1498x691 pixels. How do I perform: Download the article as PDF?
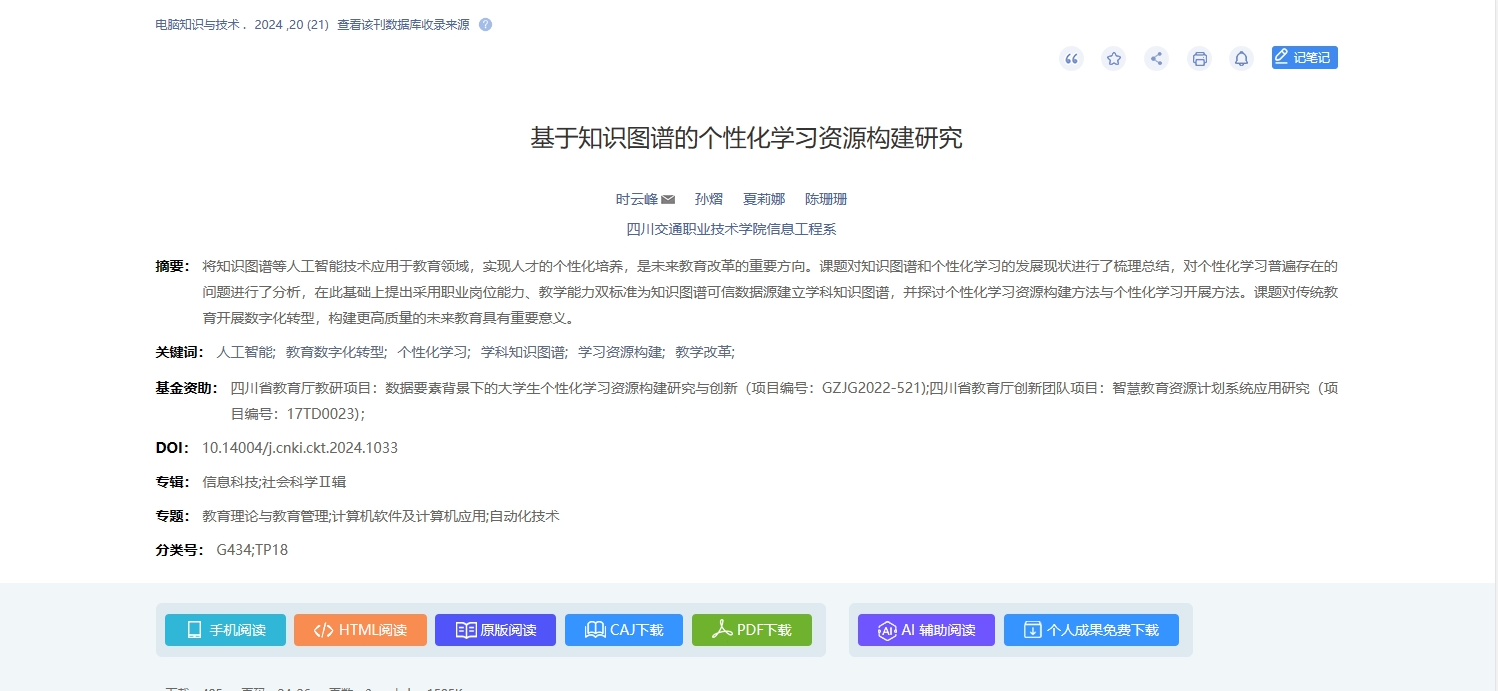(x=752, y=630)
